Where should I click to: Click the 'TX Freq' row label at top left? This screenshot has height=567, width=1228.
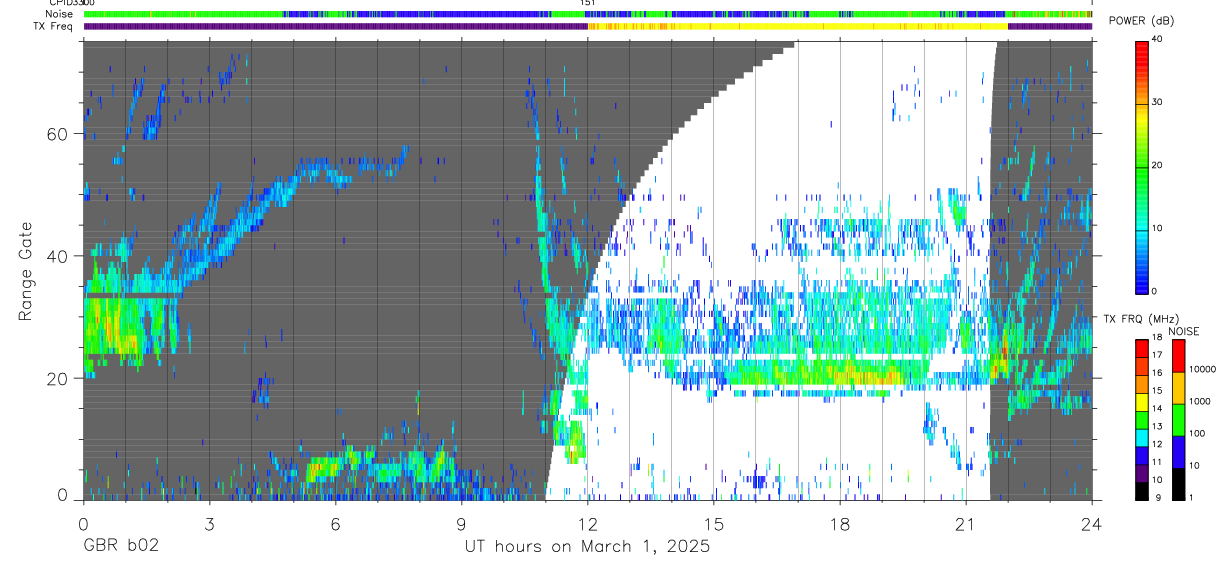(54, 26)
